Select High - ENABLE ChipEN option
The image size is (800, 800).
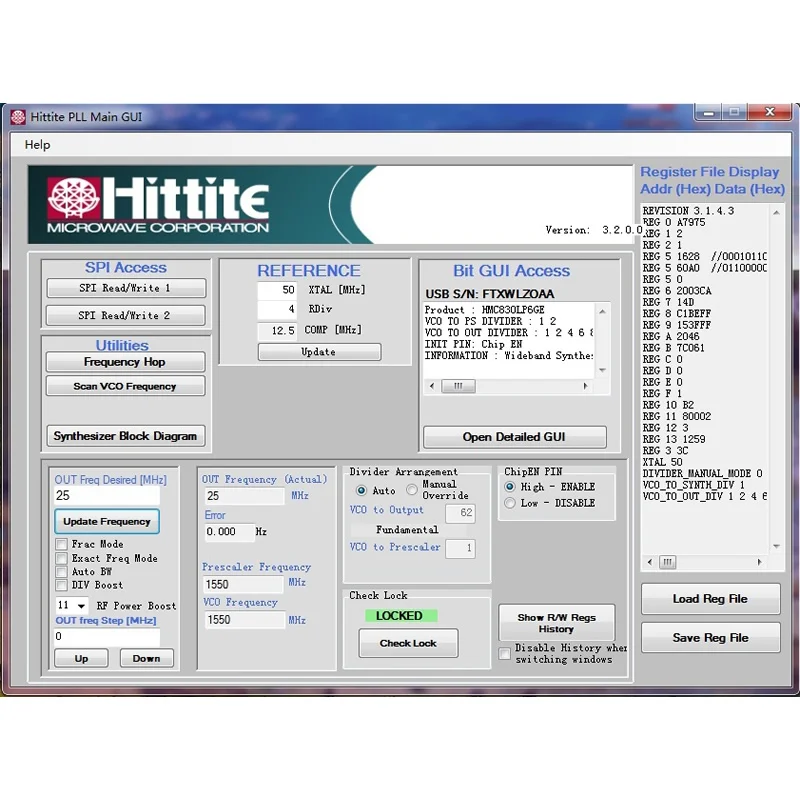[x=509, y=487]
